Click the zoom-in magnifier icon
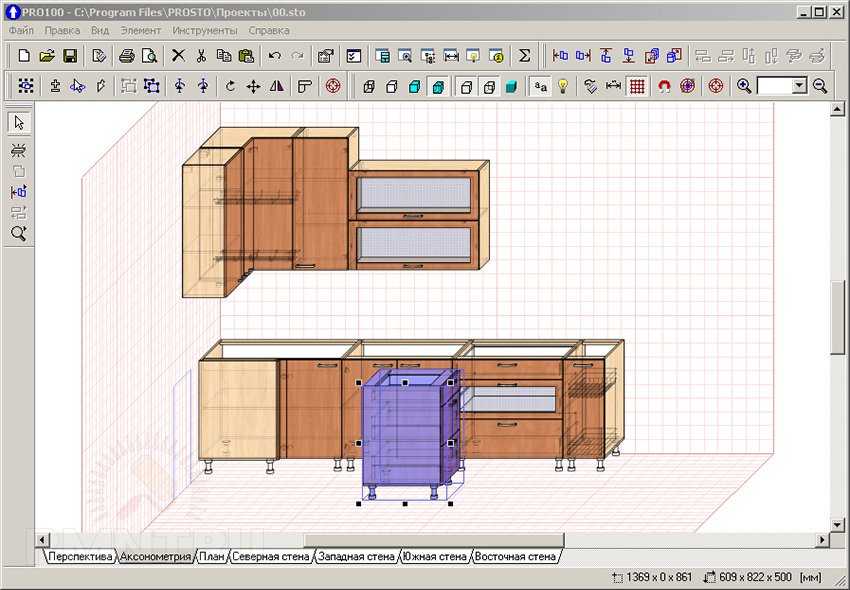Viewport: 850px width, 590px height. 744,86
